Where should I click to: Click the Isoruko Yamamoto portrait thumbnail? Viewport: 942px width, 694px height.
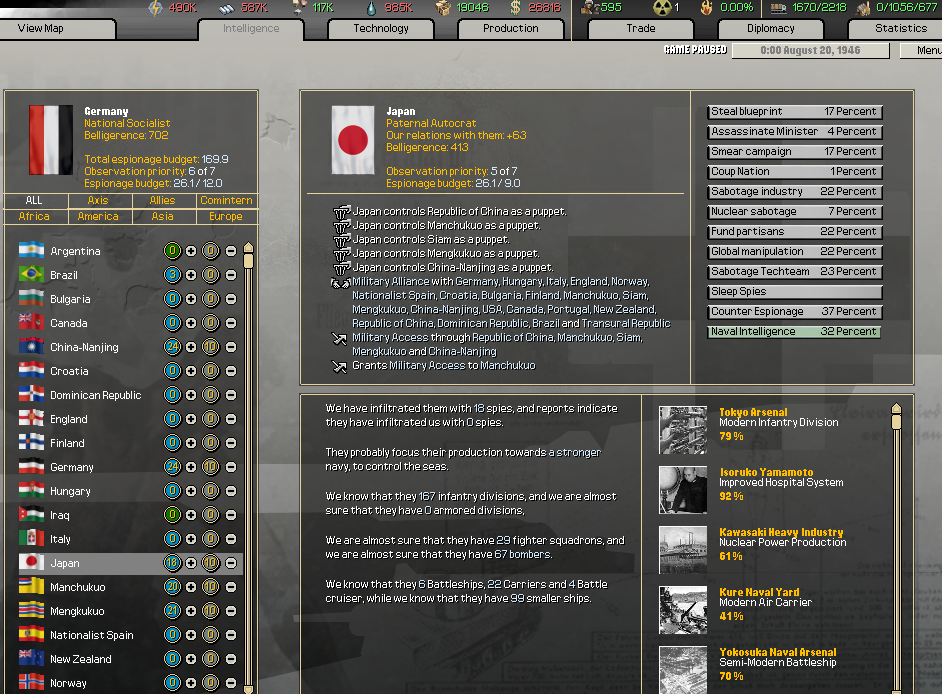pyautogui.click(x=683, y=490)
